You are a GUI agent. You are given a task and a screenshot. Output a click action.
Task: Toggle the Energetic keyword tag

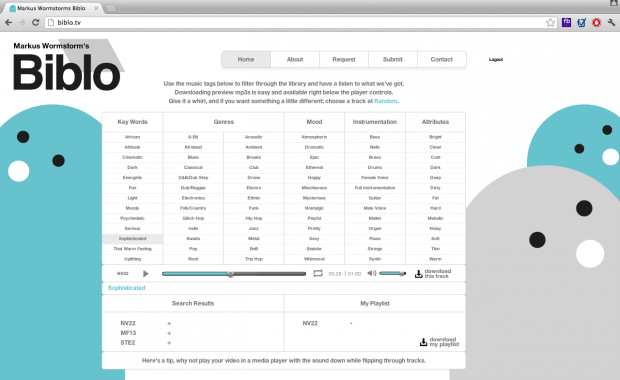(x=132, y=178)
